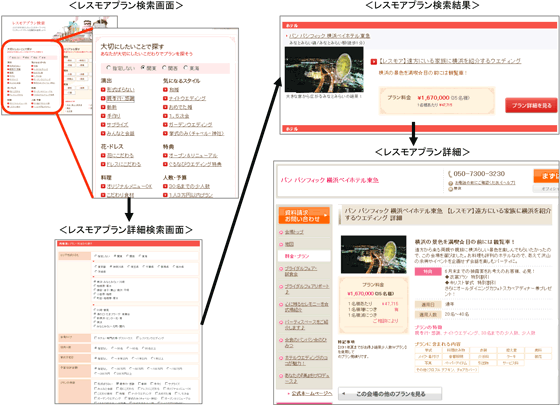Click the red arrow icon beside みんなと会話
This screenshot has width=560, height=405.
click(x=103, y=133)
